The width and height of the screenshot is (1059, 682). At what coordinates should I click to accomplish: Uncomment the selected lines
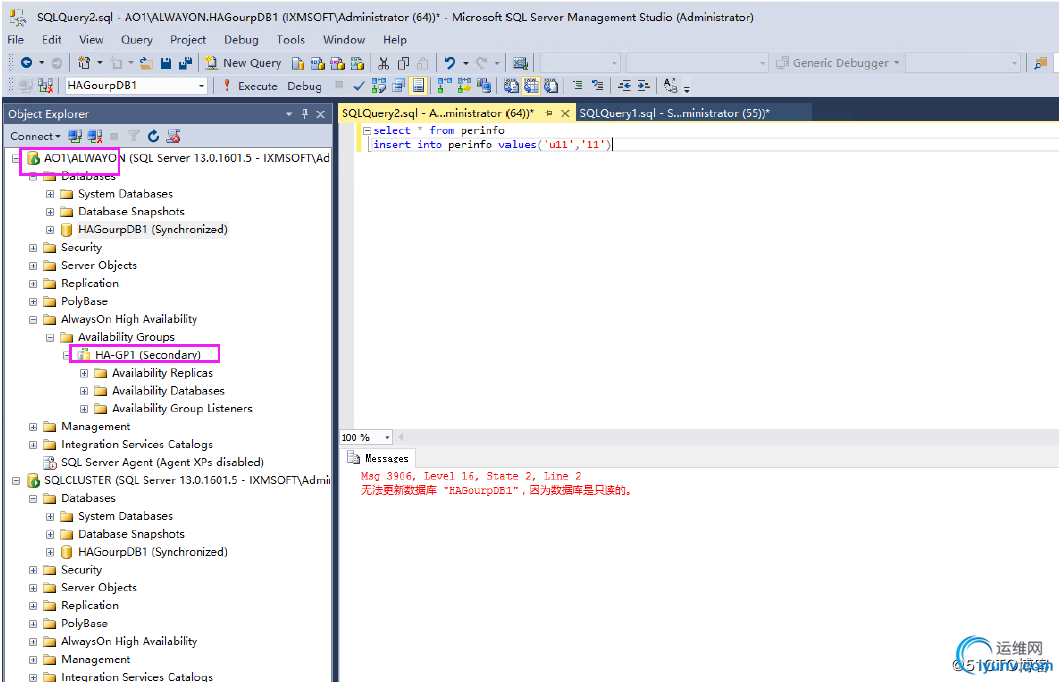coord(597,86)
